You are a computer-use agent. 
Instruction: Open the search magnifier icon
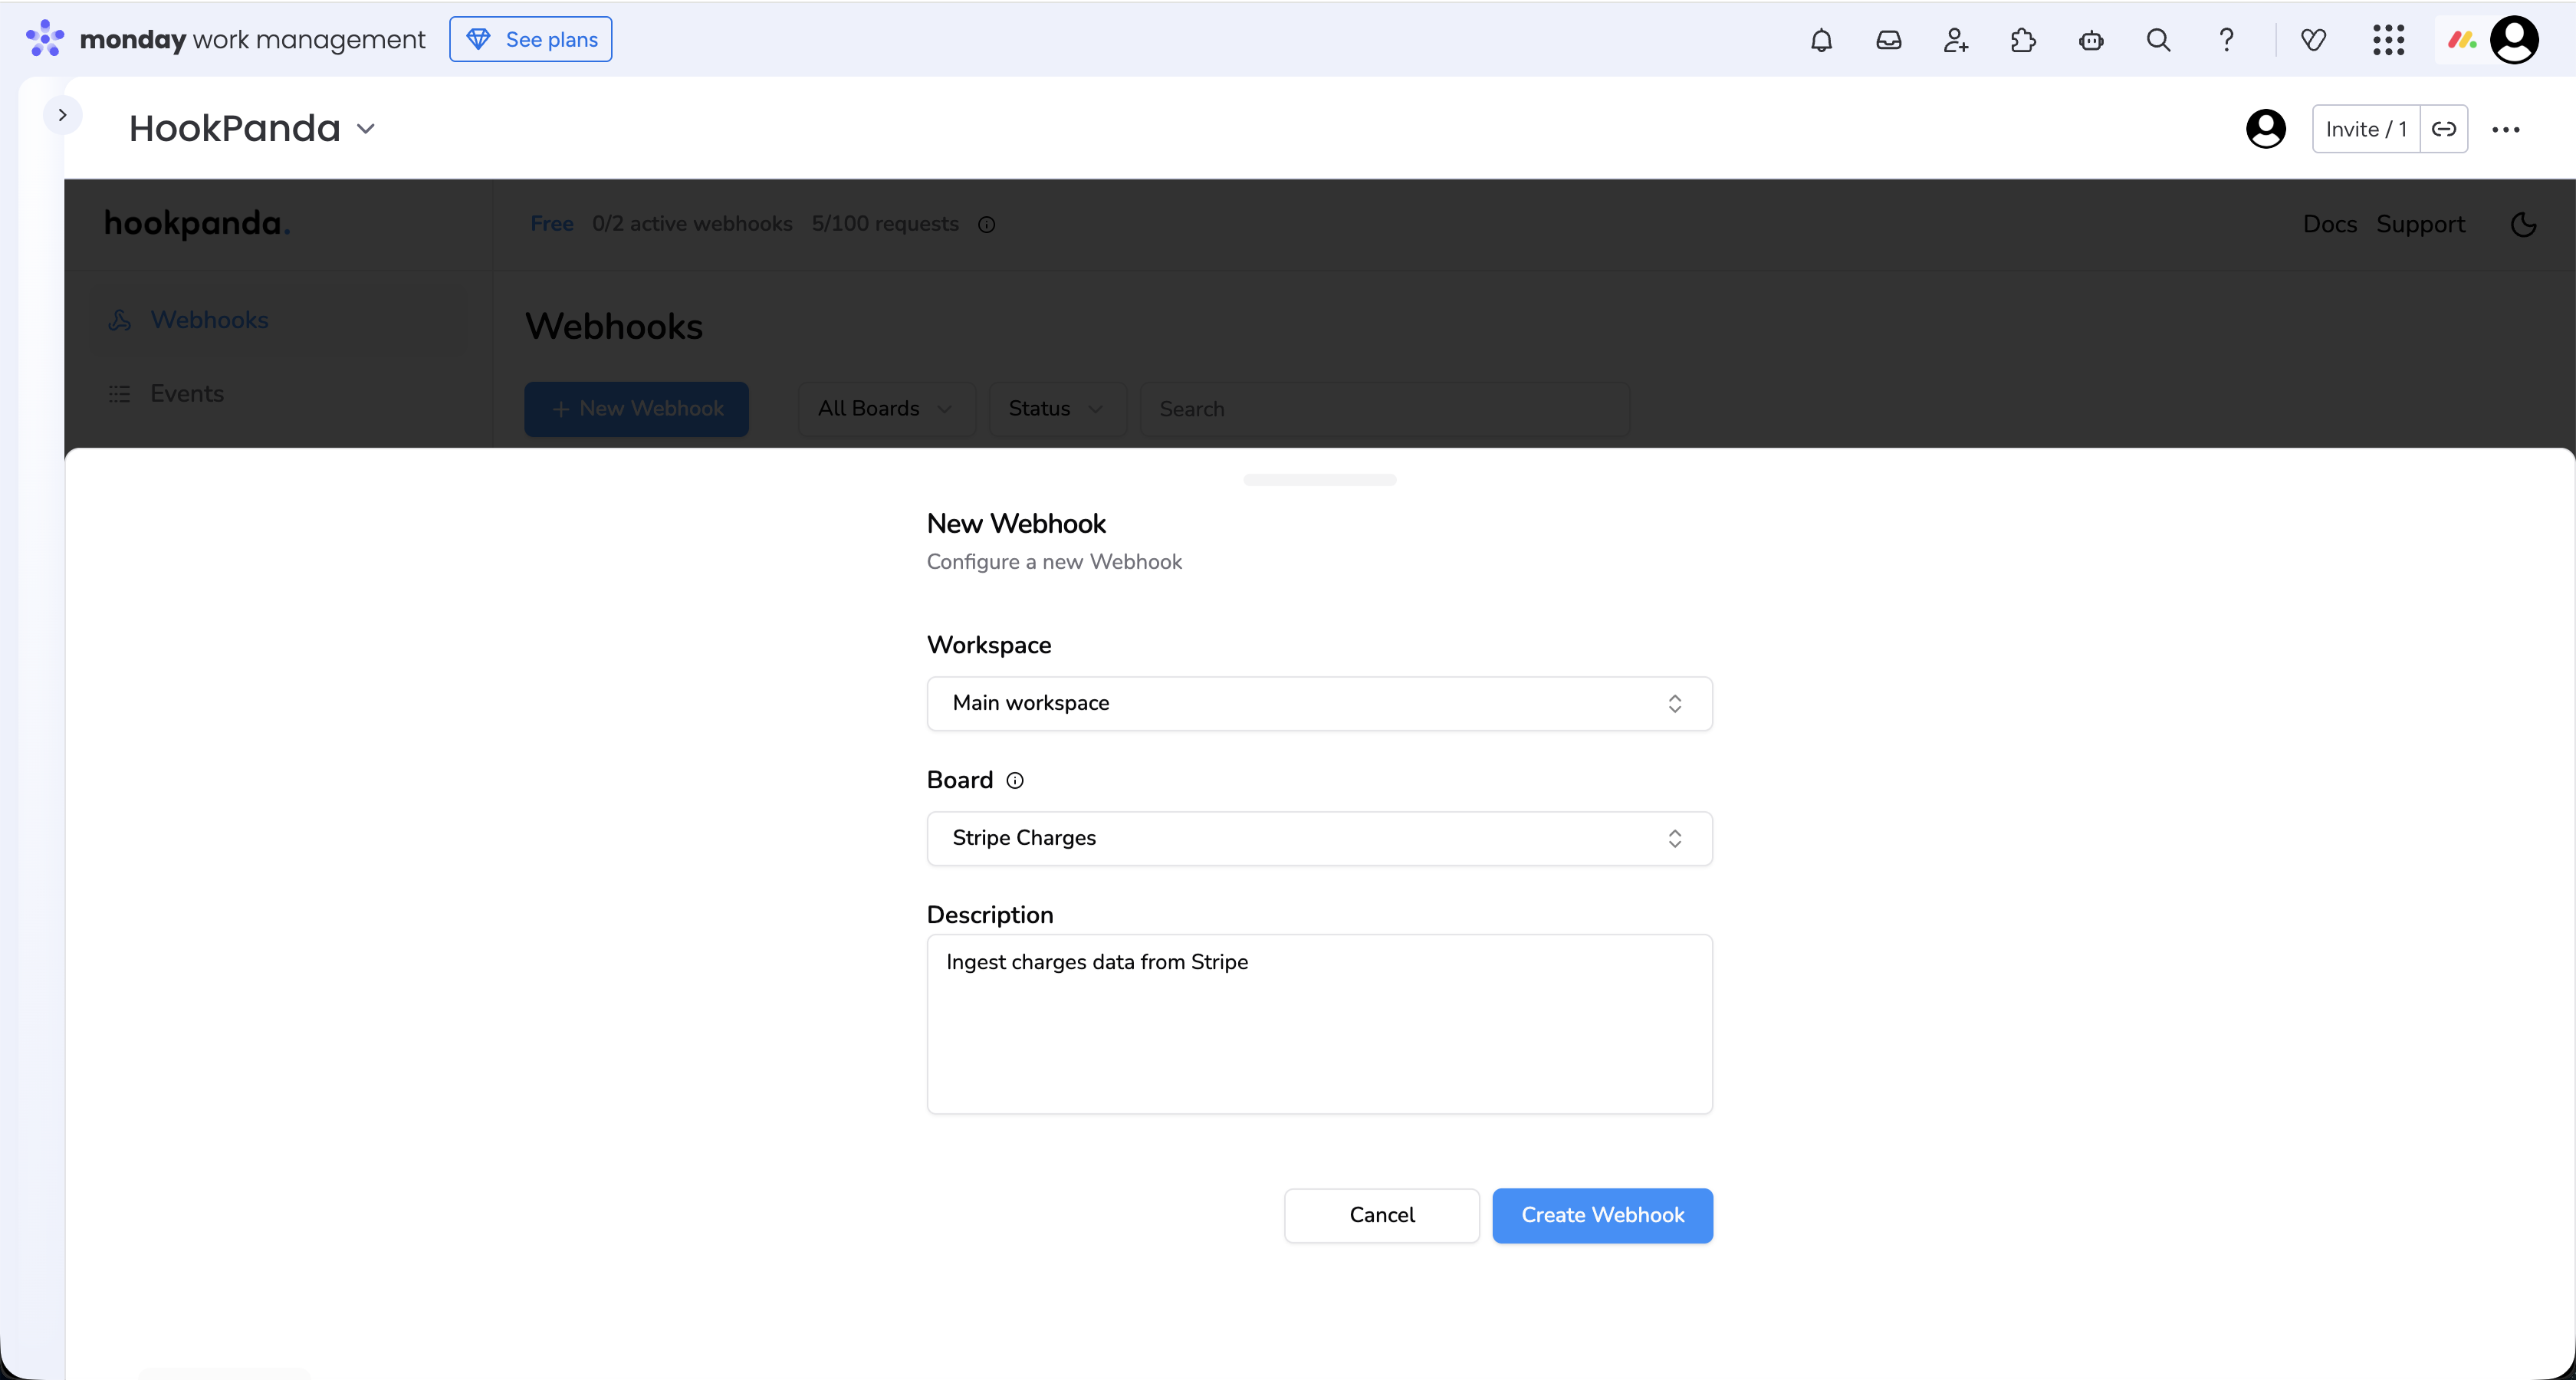tap(2158, 40)
